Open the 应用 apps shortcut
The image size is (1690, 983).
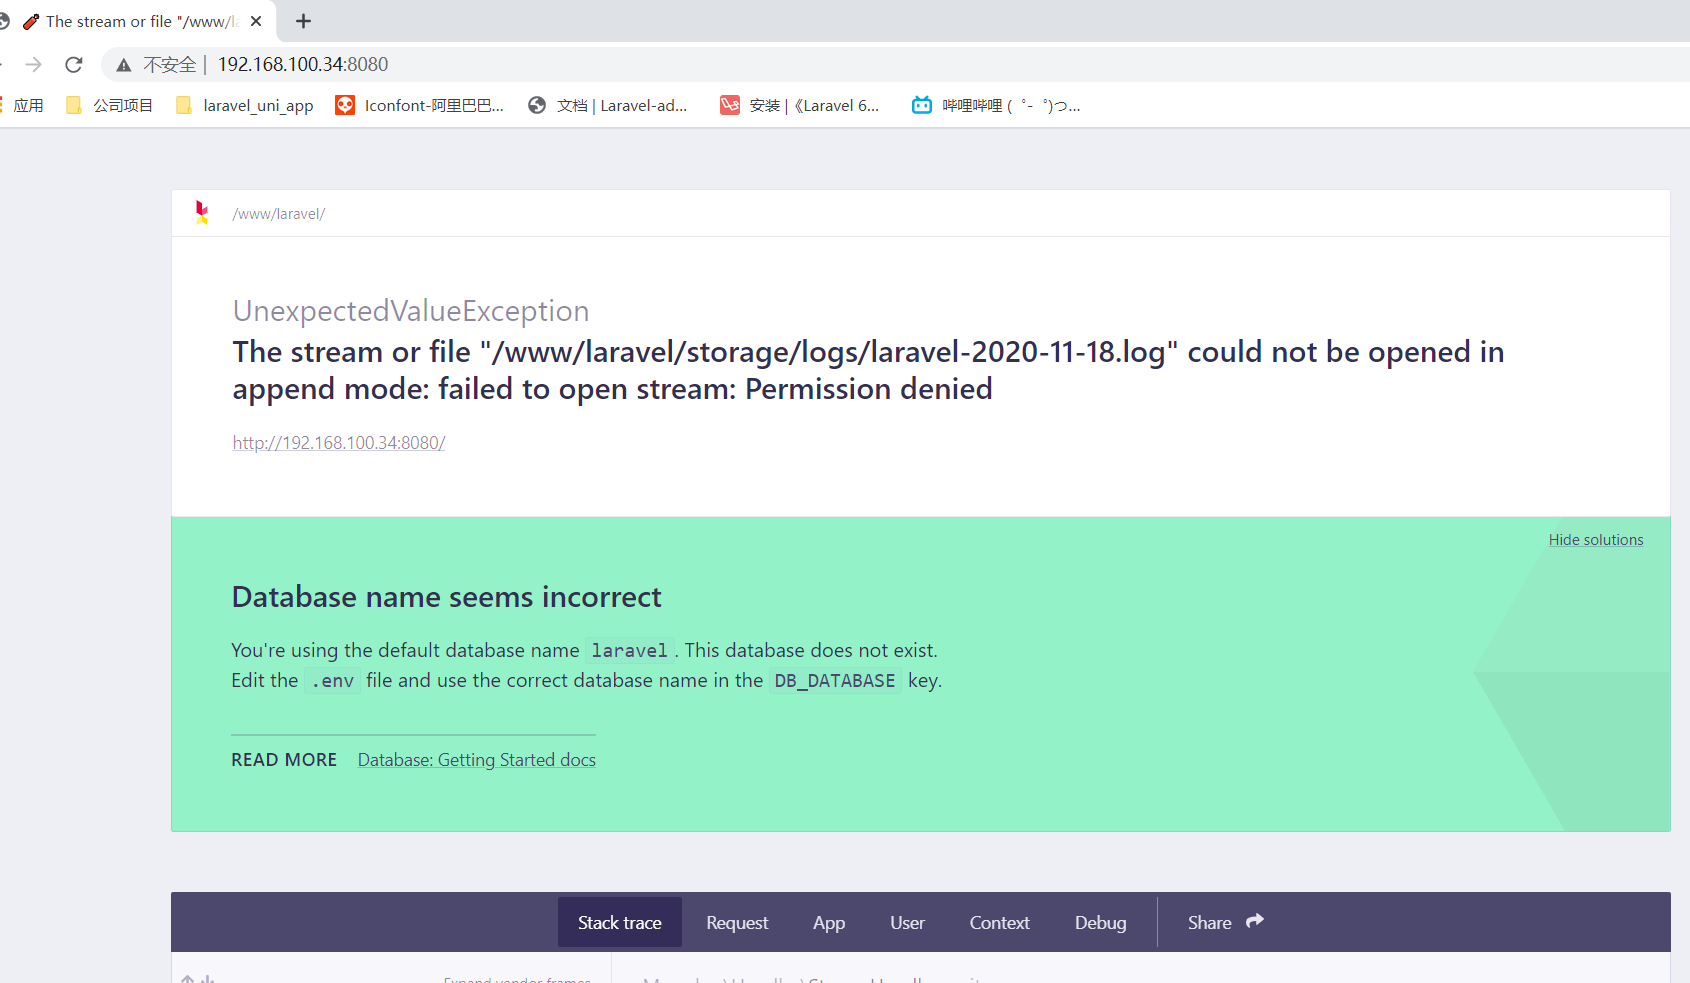click(x=22, y=105)
